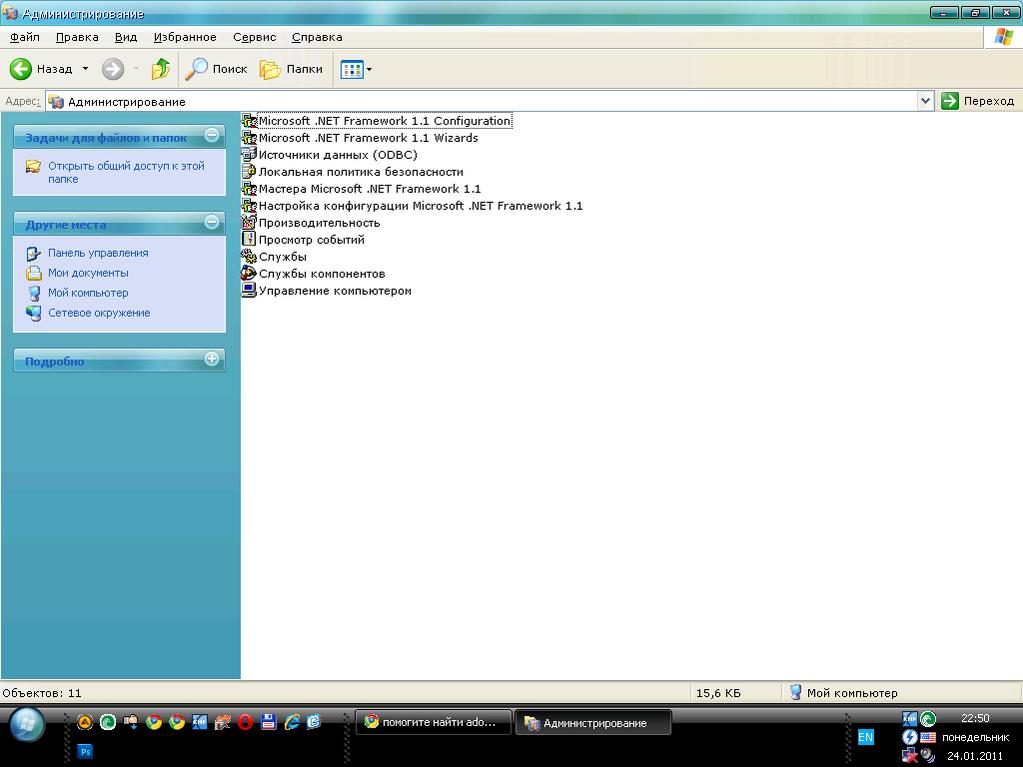Launch Photoshop from quick launch
This screenshot has height=767, width=1023.
coord(85,751)
